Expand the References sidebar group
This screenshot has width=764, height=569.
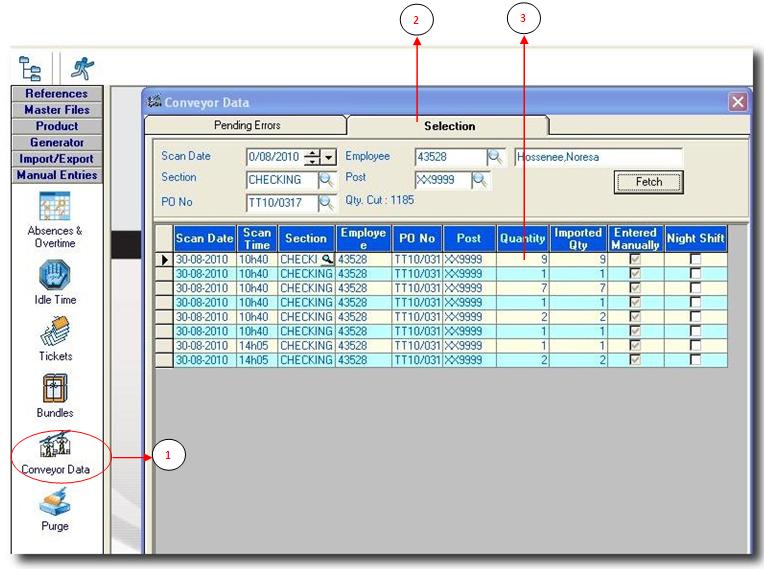[x=56, y=94]
